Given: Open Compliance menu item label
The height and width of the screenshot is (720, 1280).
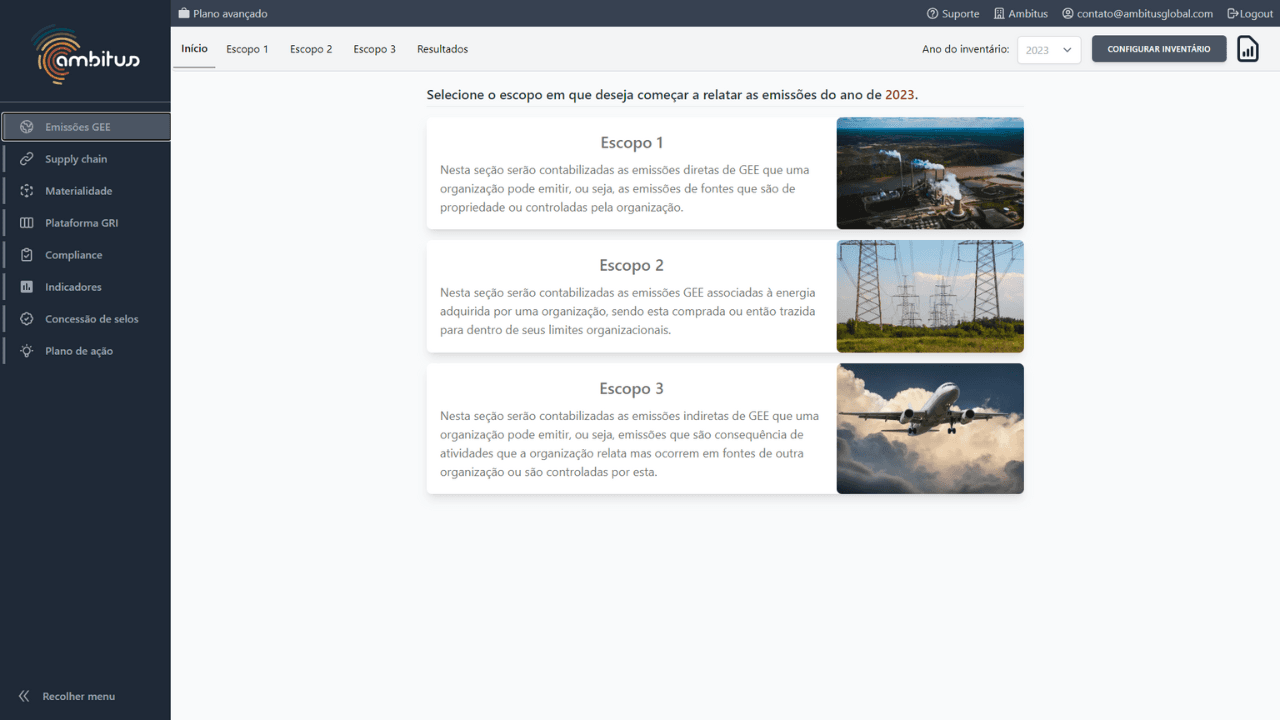Looking at the screenshot, I should pos(73,255).
